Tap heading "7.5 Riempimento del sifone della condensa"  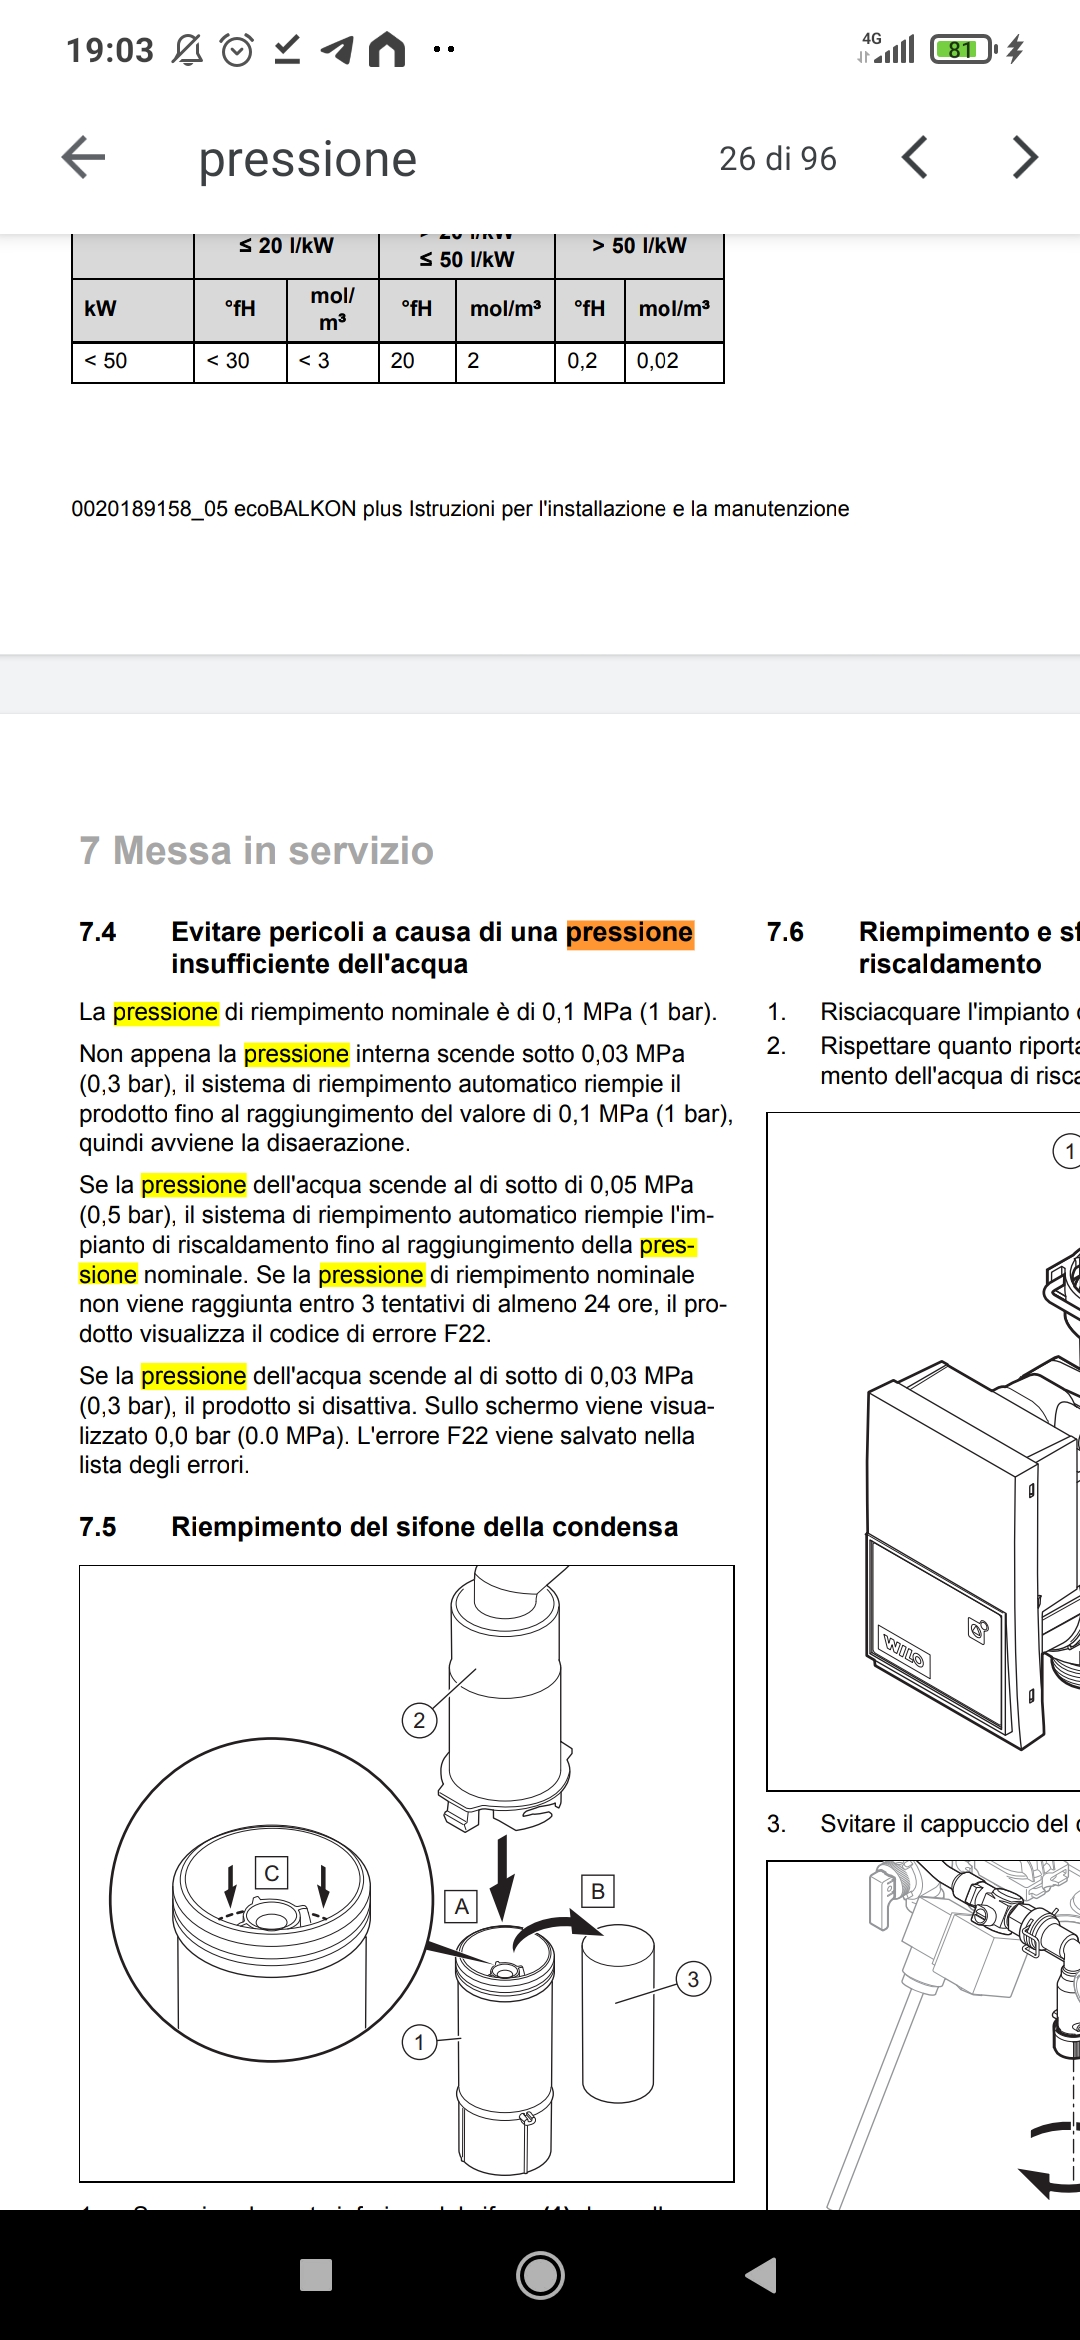pyautogui.click(x=378, y=1527)
